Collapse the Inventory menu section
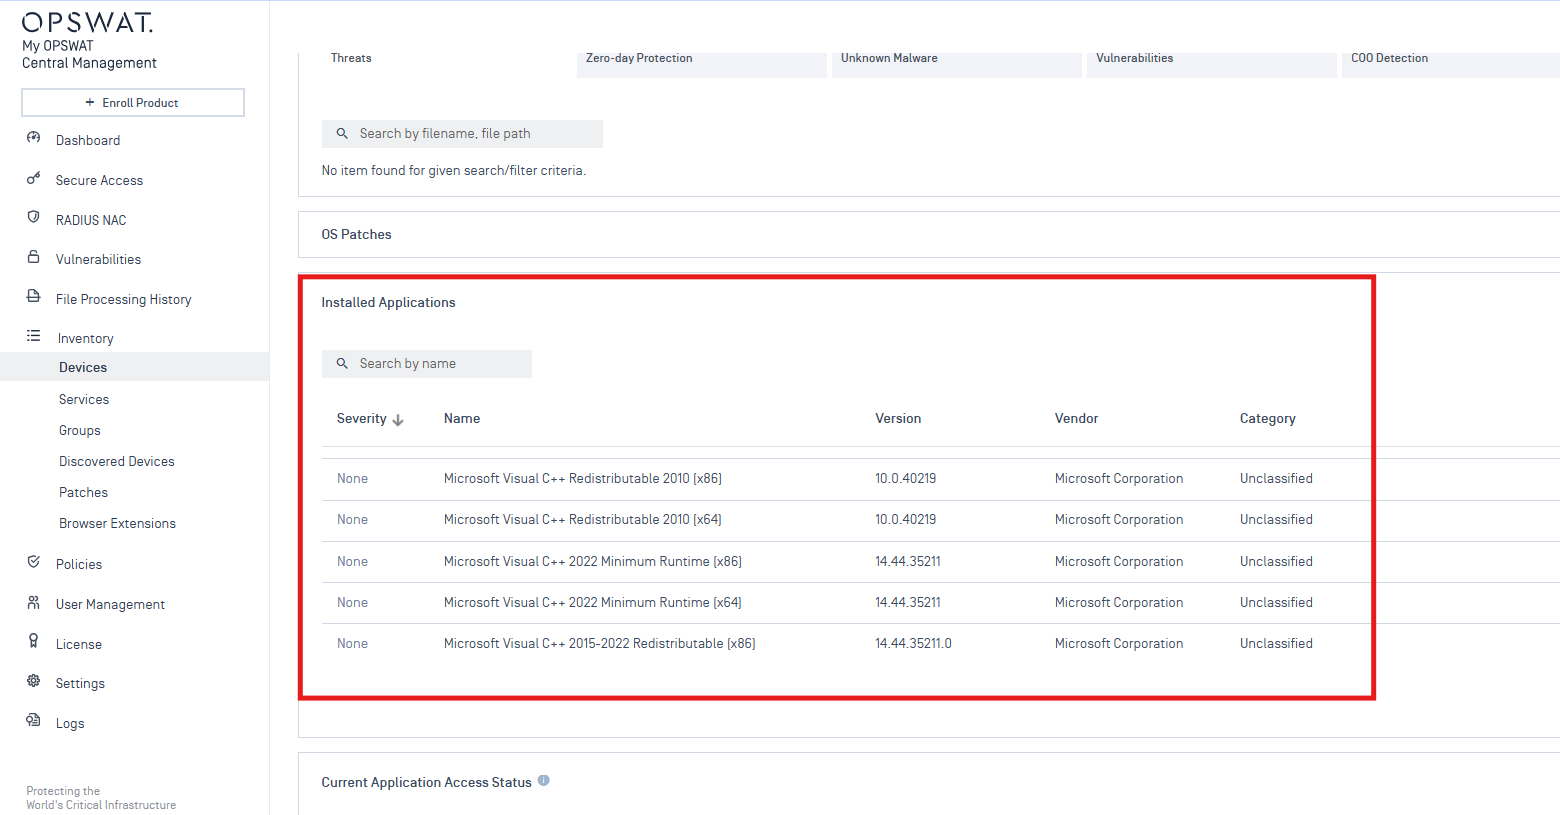This screenshot has height=815, width=1560. 85,338
